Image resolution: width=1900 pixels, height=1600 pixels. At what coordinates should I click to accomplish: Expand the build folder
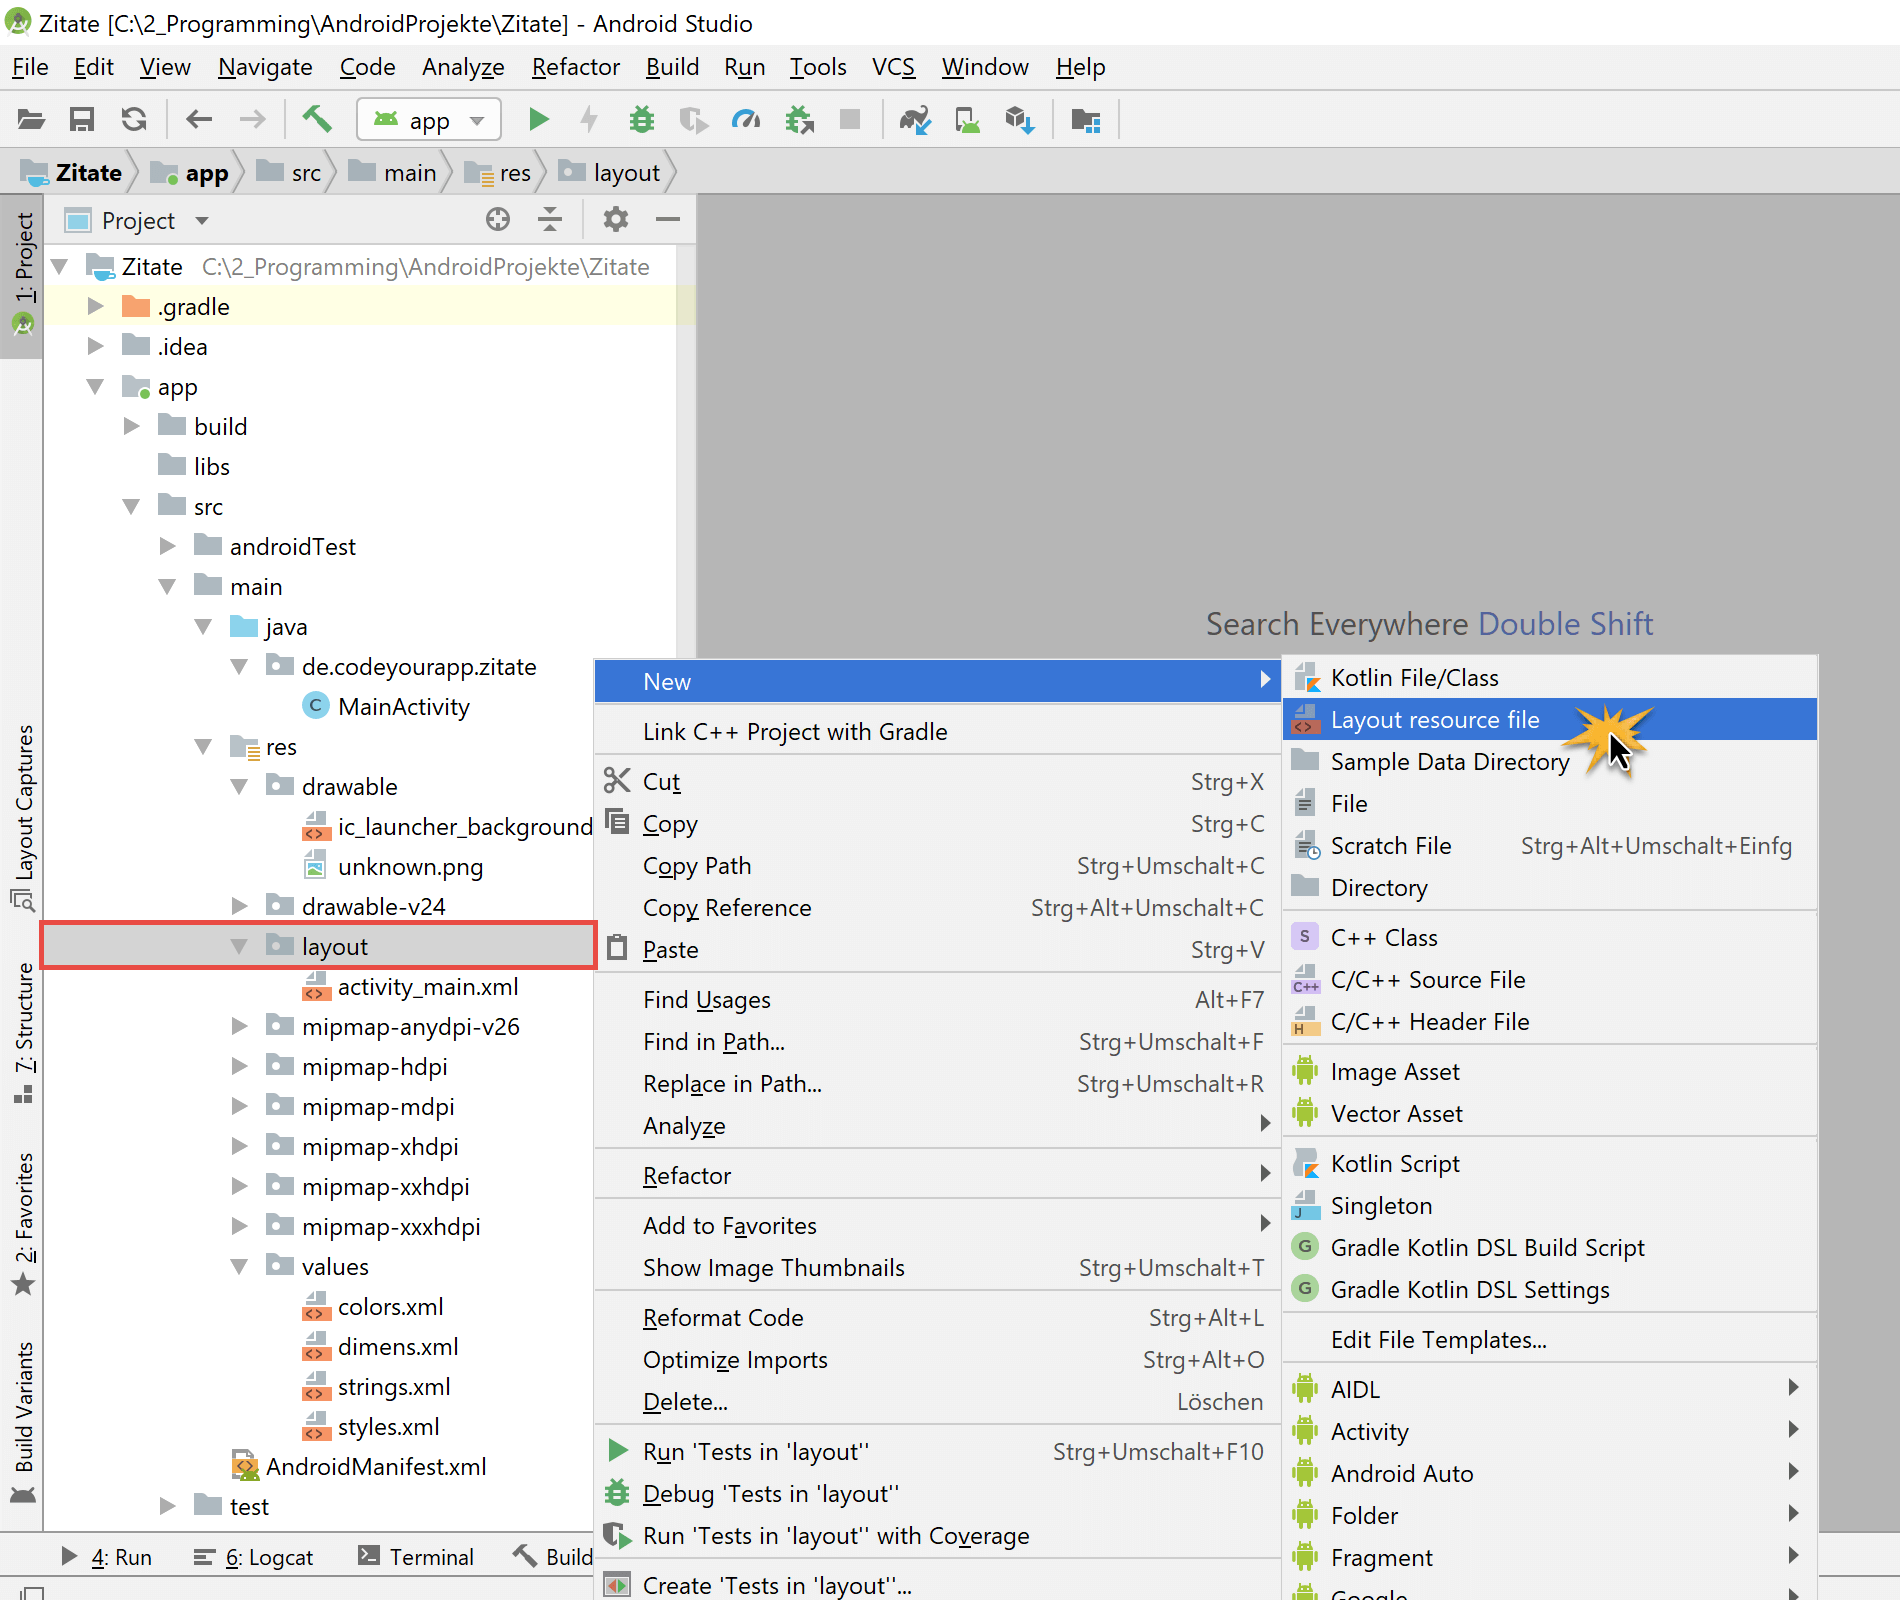[x=131, y=426]
